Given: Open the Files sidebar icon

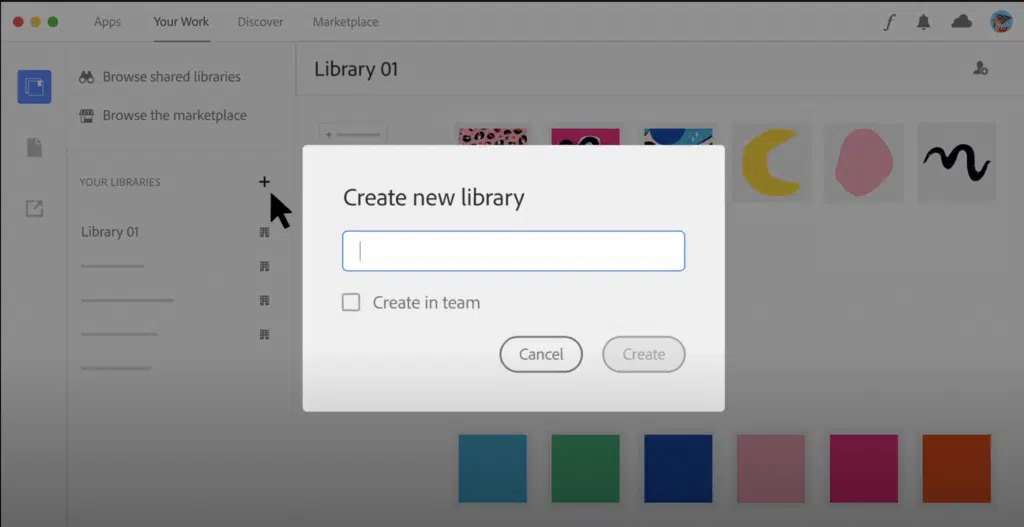Looking at the screenshot, I should (34, 148).
